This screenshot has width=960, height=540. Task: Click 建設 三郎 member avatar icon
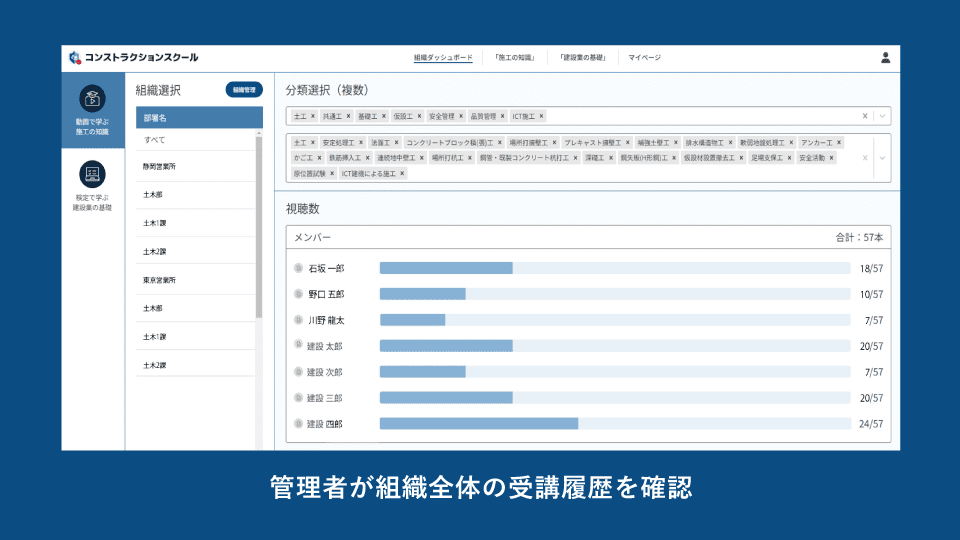pyautogui.click(x=298, y=397)
